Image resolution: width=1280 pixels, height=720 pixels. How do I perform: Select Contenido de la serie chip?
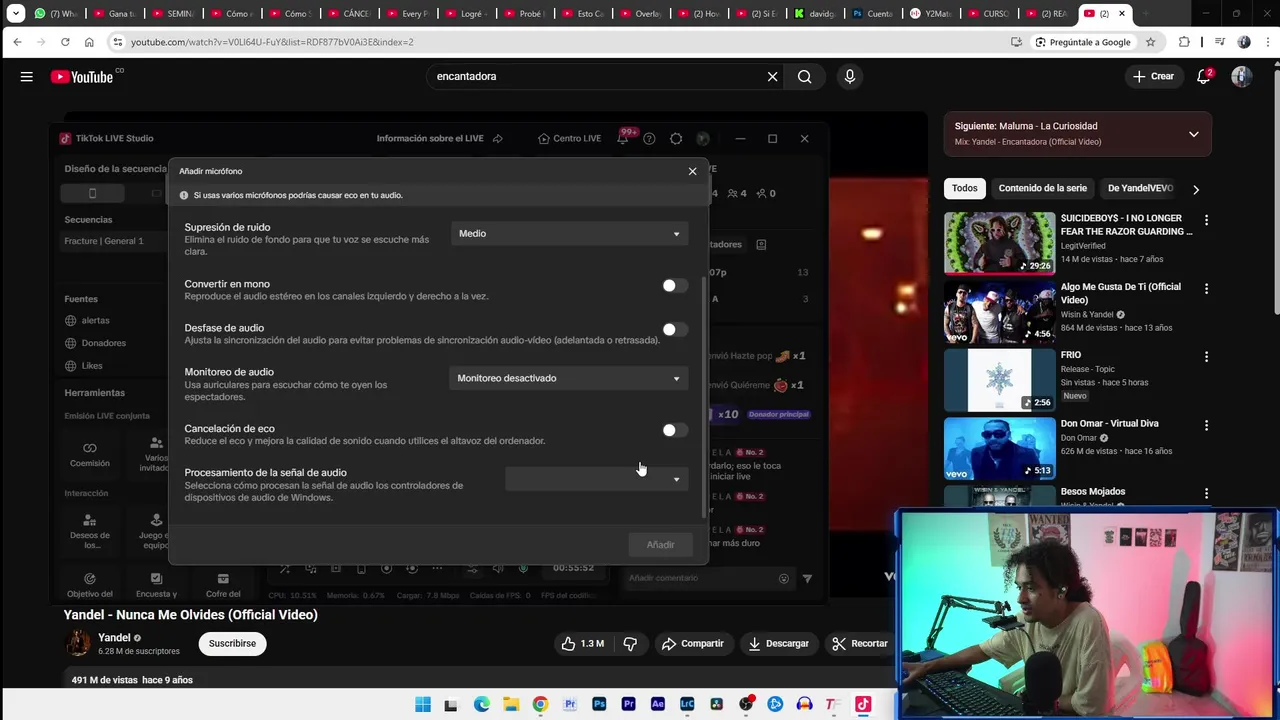1042,188
